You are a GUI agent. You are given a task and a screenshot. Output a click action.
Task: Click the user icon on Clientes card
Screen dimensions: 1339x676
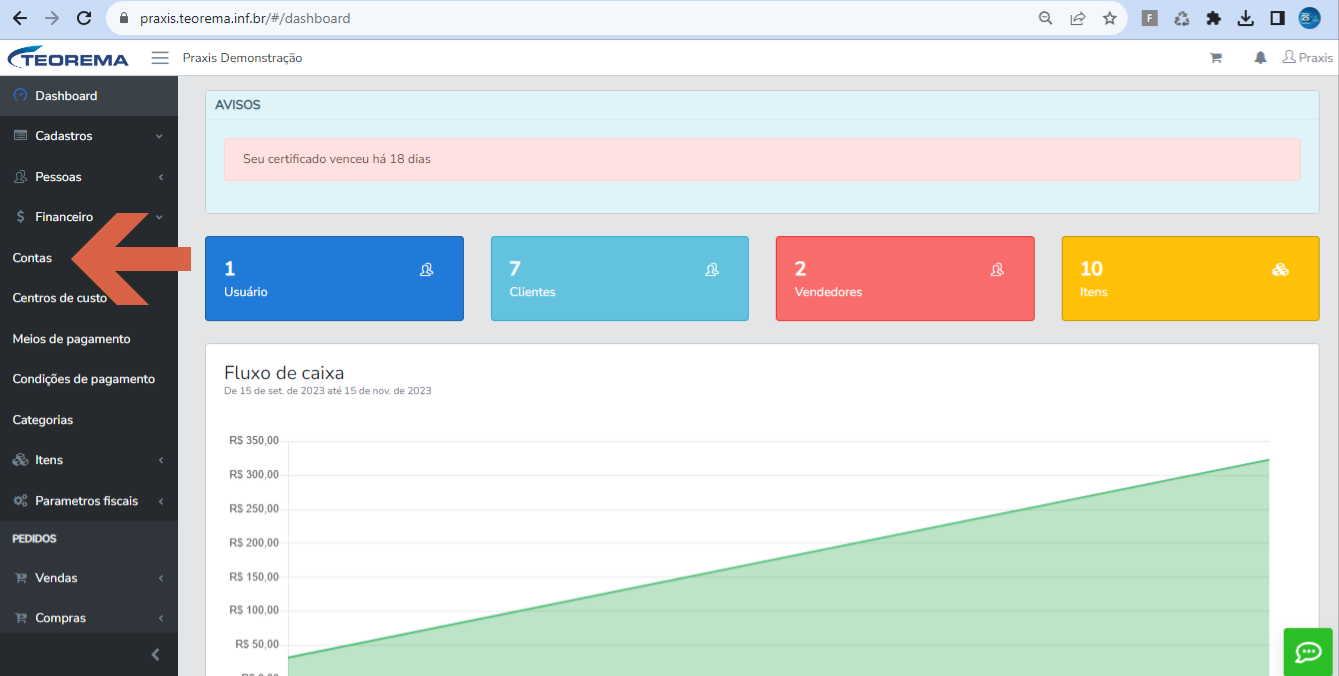(x=712, y=269)
